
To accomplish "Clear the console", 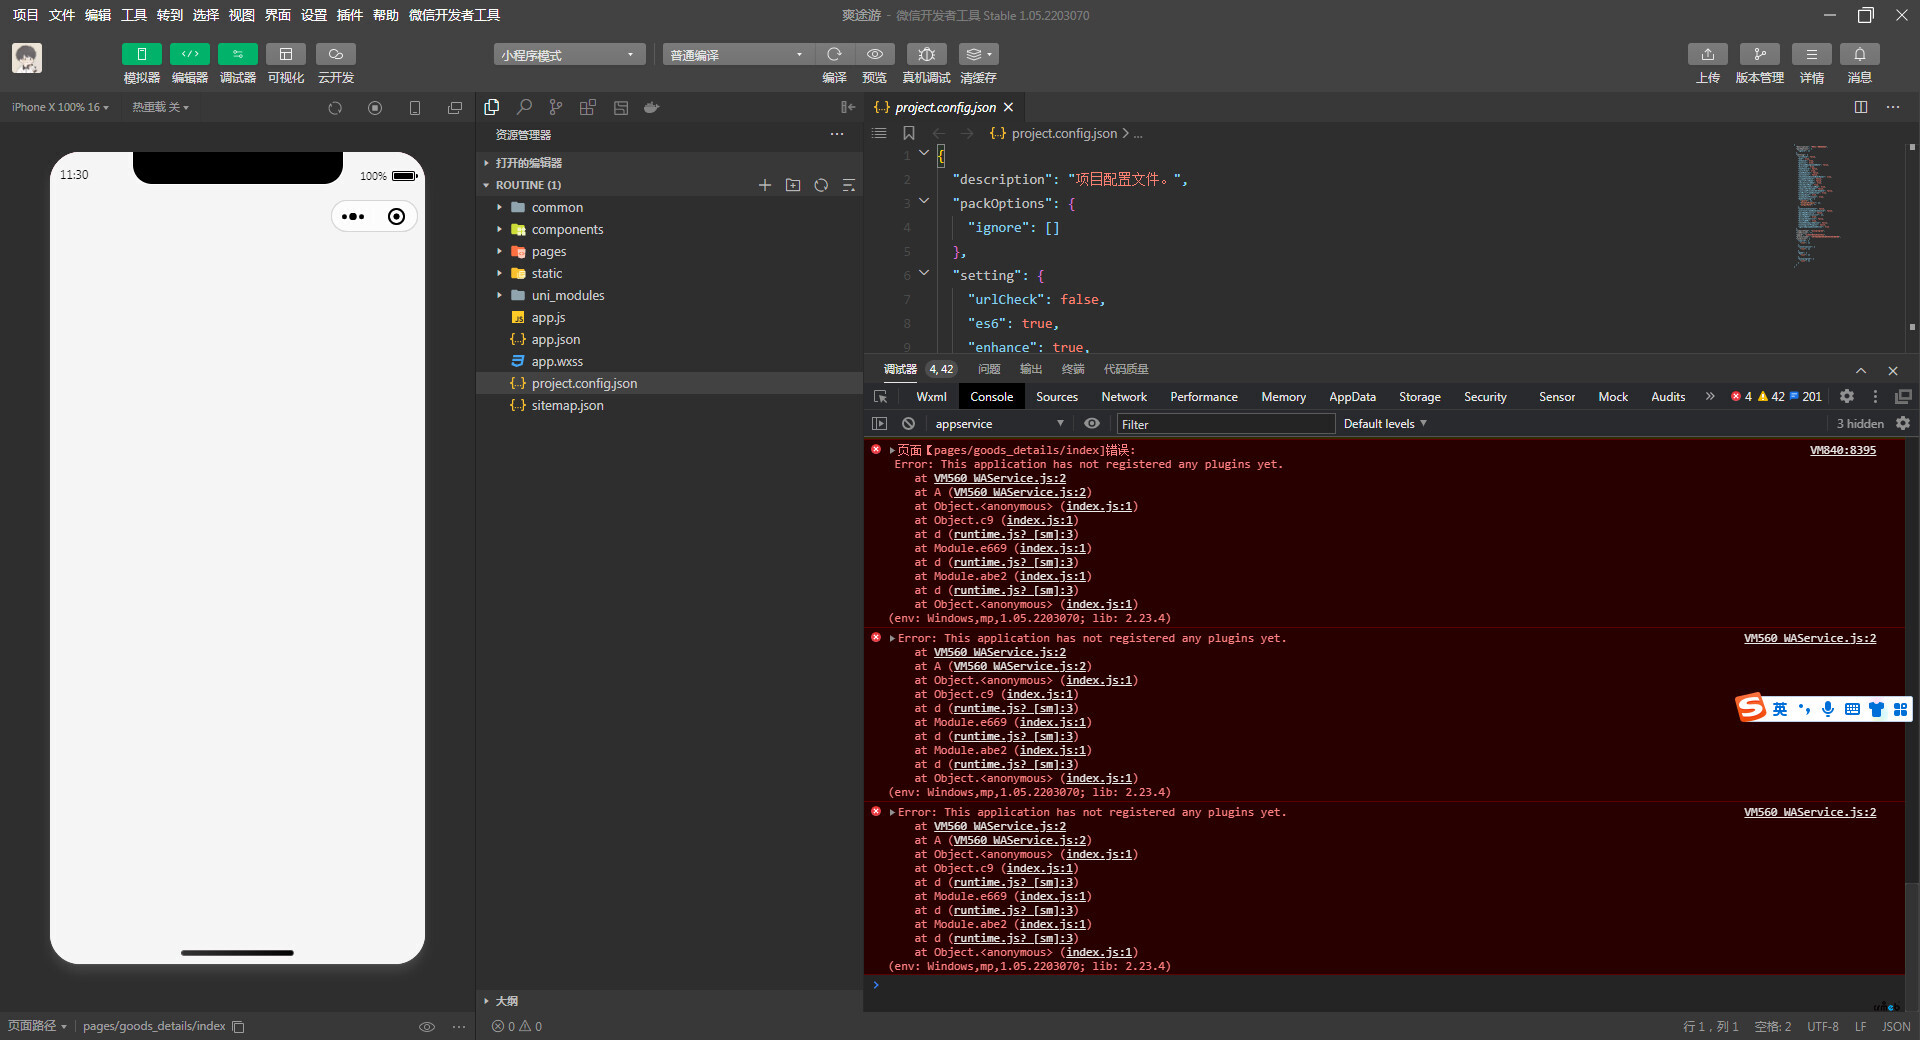I will [x=908, y=424].
